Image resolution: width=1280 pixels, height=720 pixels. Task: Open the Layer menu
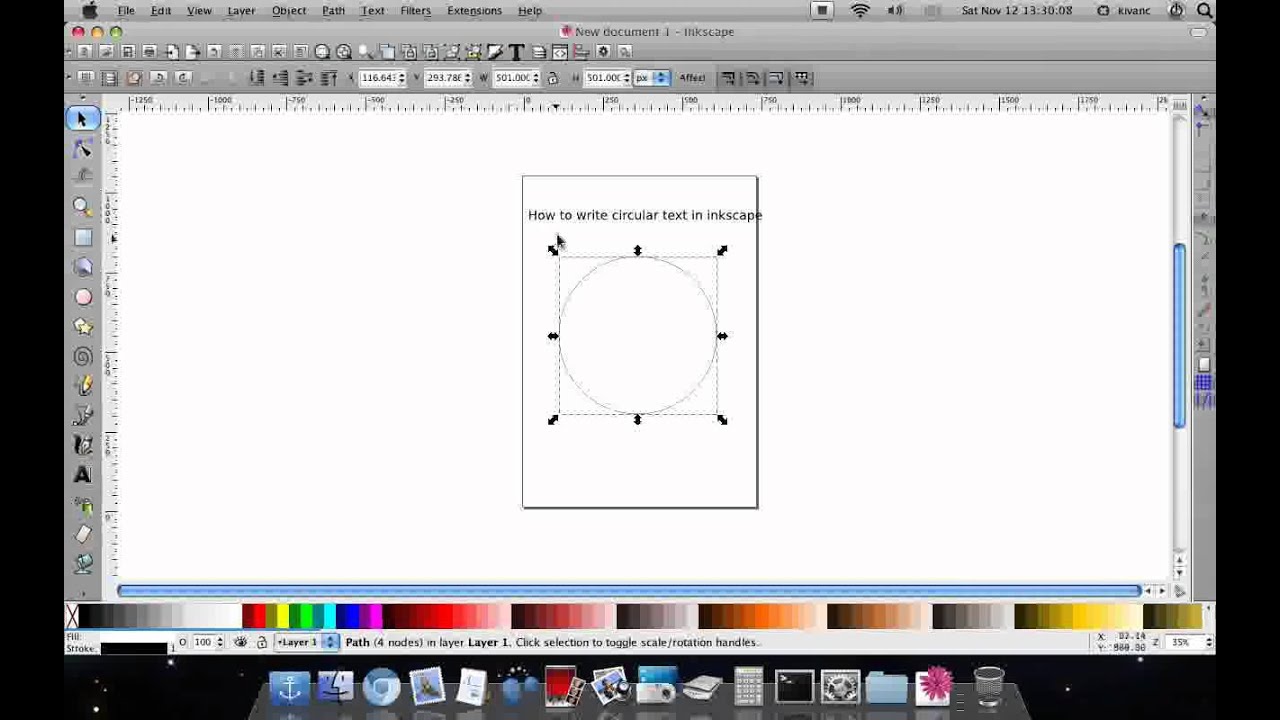(241, 11)
